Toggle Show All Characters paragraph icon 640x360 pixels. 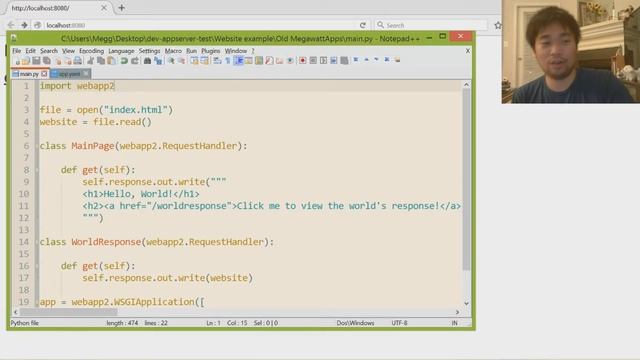(228, 61)
